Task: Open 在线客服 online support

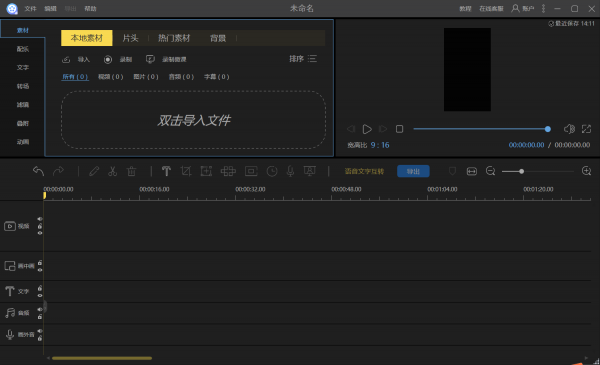Action: (x=491, y=8)
